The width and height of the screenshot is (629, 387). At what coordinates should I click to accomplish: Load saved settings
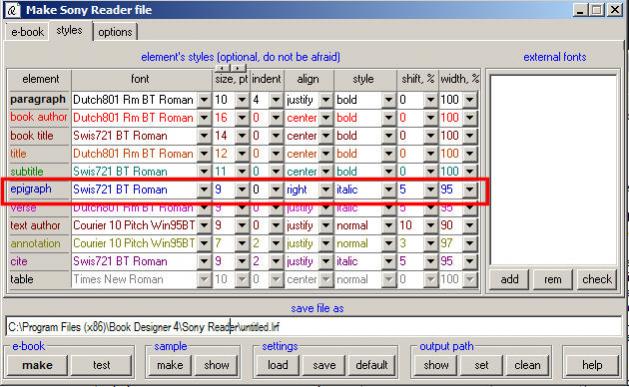[278, 365]
